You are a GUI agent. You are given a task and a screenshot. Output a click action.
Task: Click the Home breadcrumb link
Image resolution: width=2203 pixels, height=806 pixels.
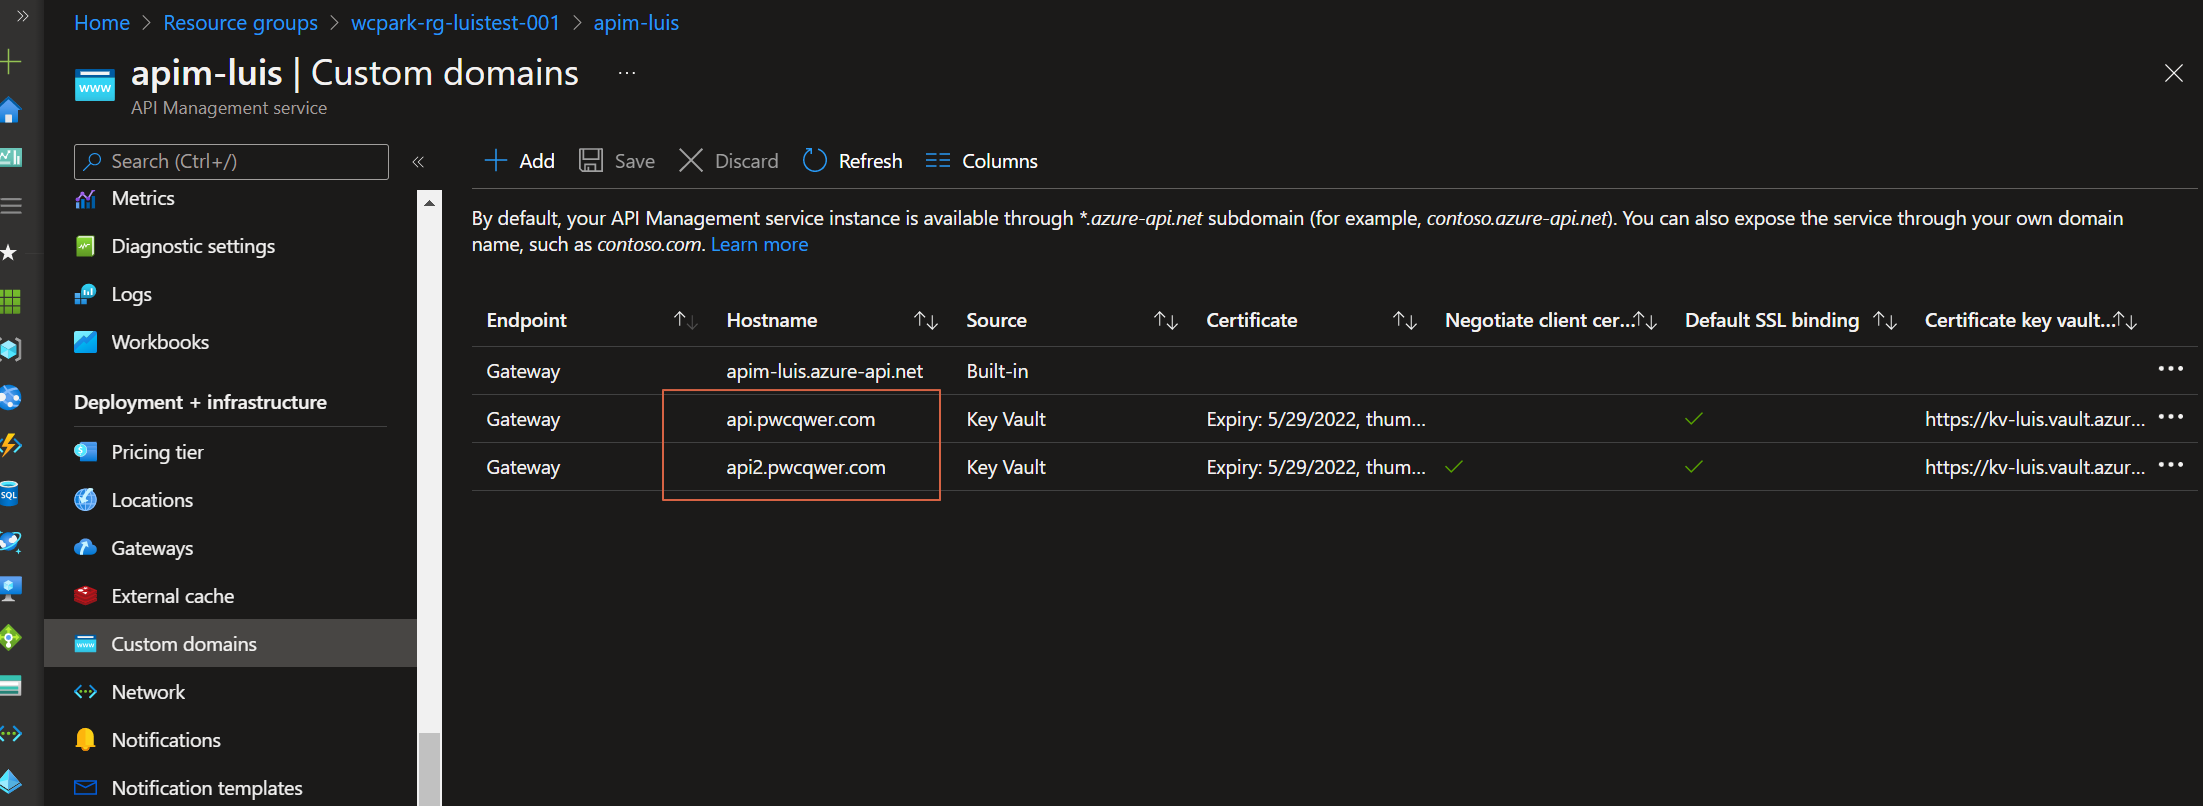pyautogui.click(x=102, y=22)
